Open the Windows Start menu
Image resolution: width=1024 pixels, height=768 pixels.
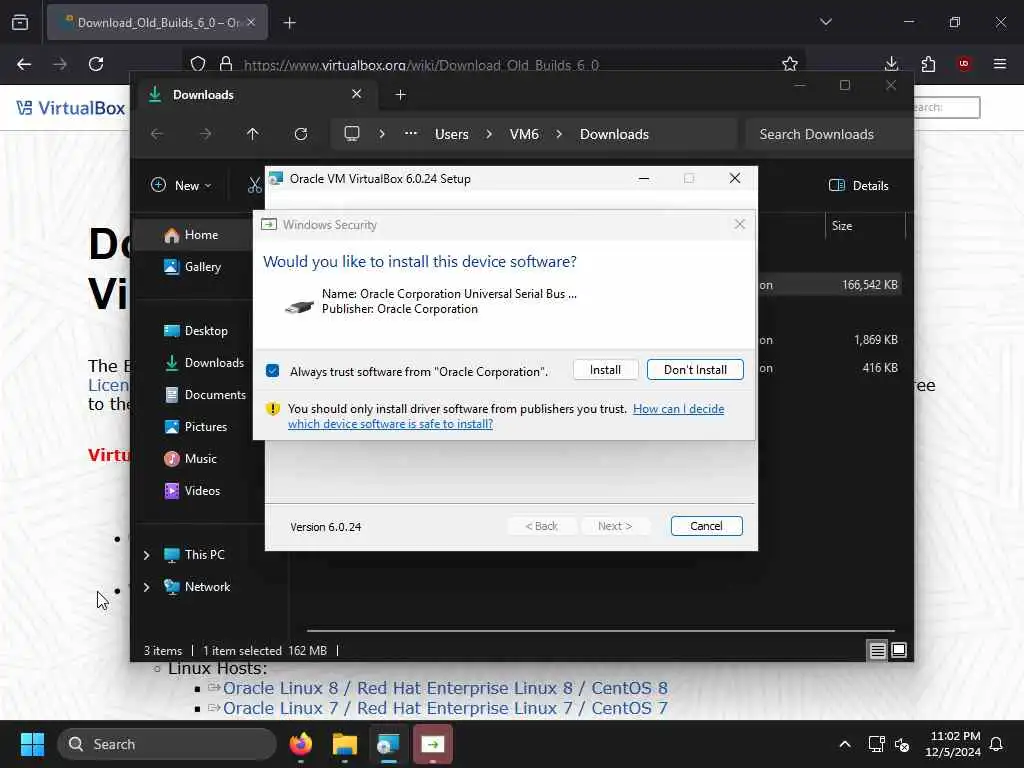pos(32,744)
